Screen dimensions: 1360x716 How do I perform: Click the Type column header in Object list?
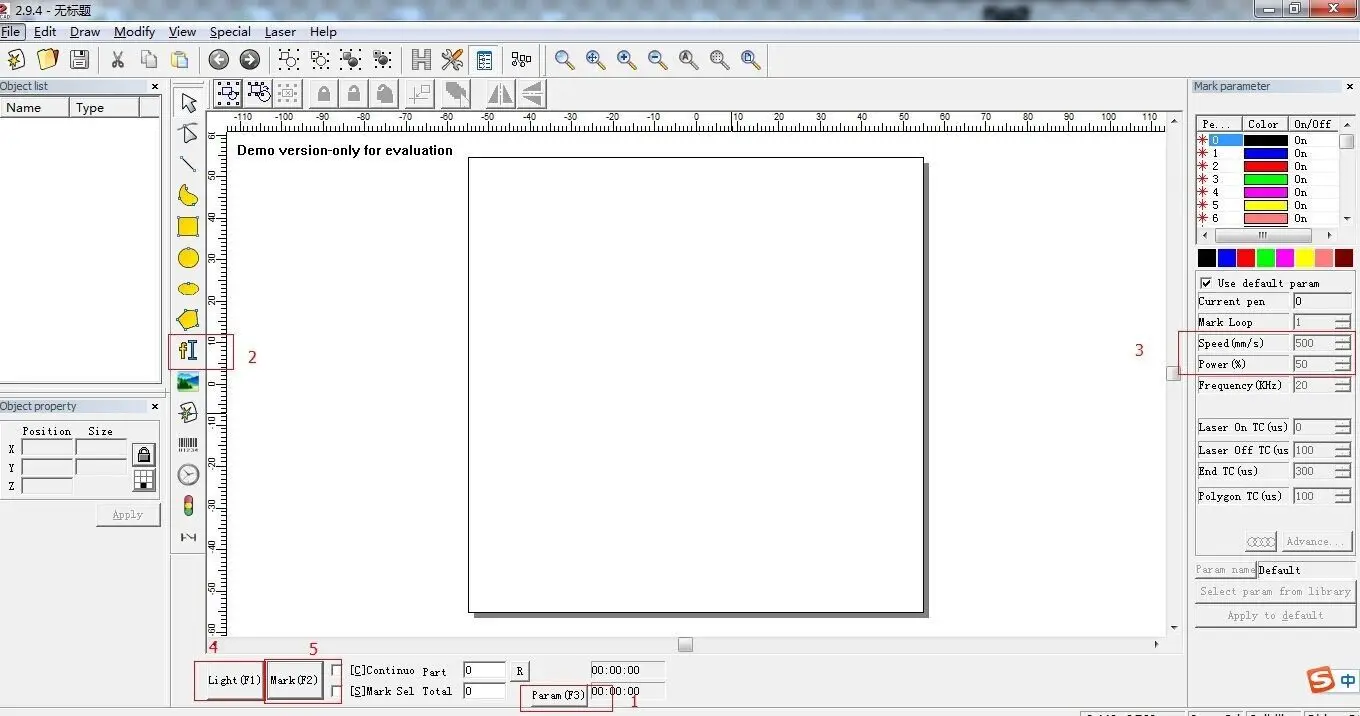[104, 108]
